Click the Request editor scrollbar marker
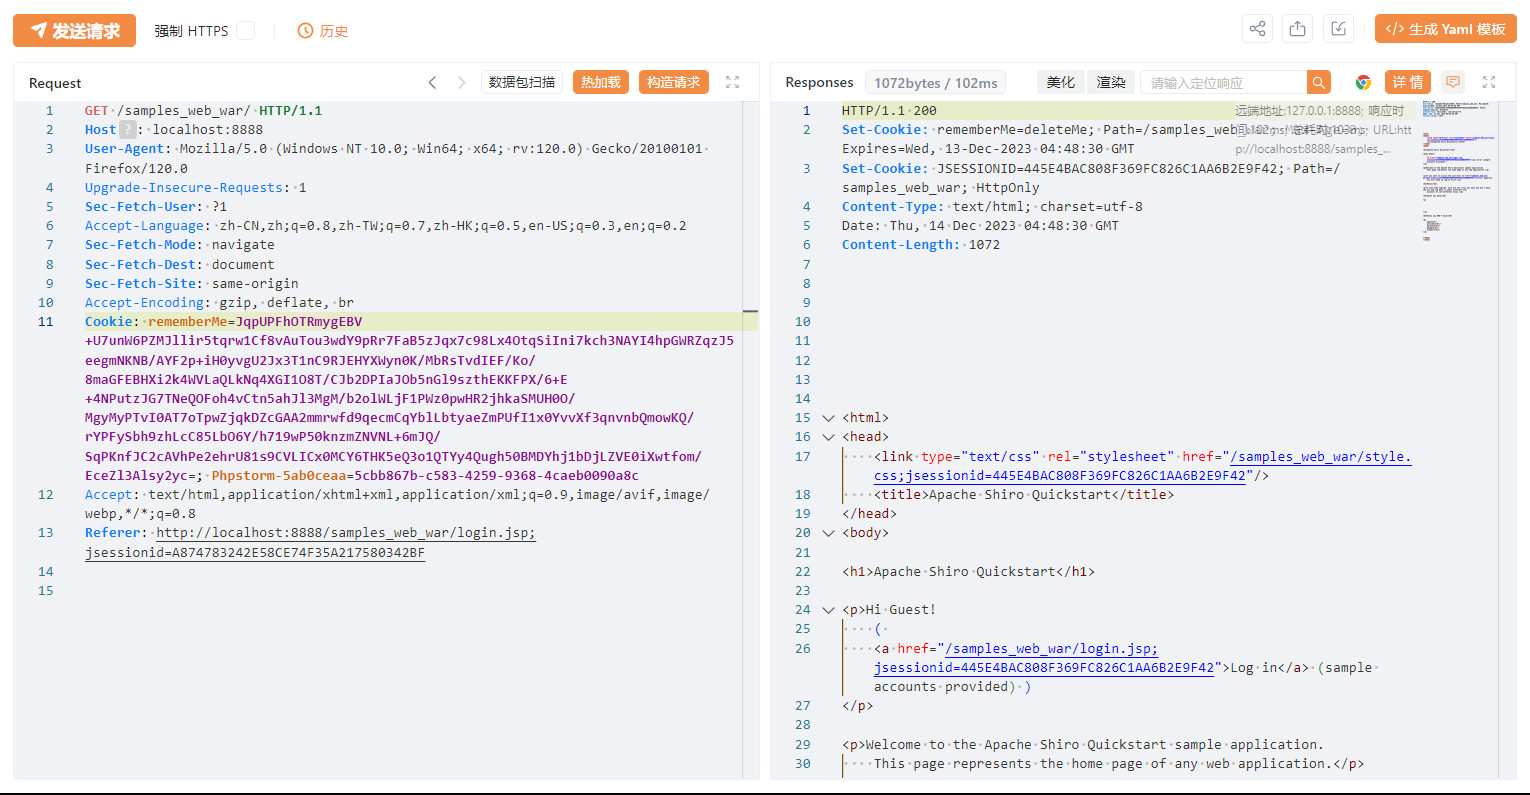Viewport: 1530px width, 795px height. [751, 313]
